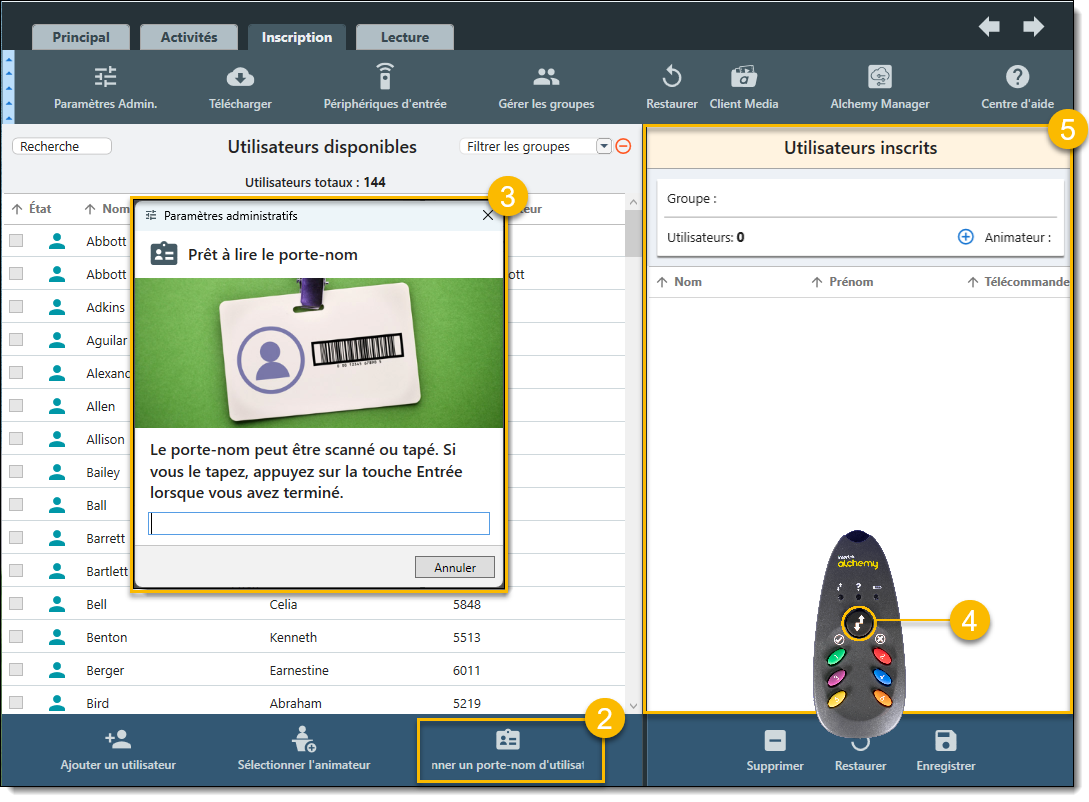The image size is (1089, 802).
Task: Open Gérer les groupes
Action: pyautogui.click(x=546, y=87)
